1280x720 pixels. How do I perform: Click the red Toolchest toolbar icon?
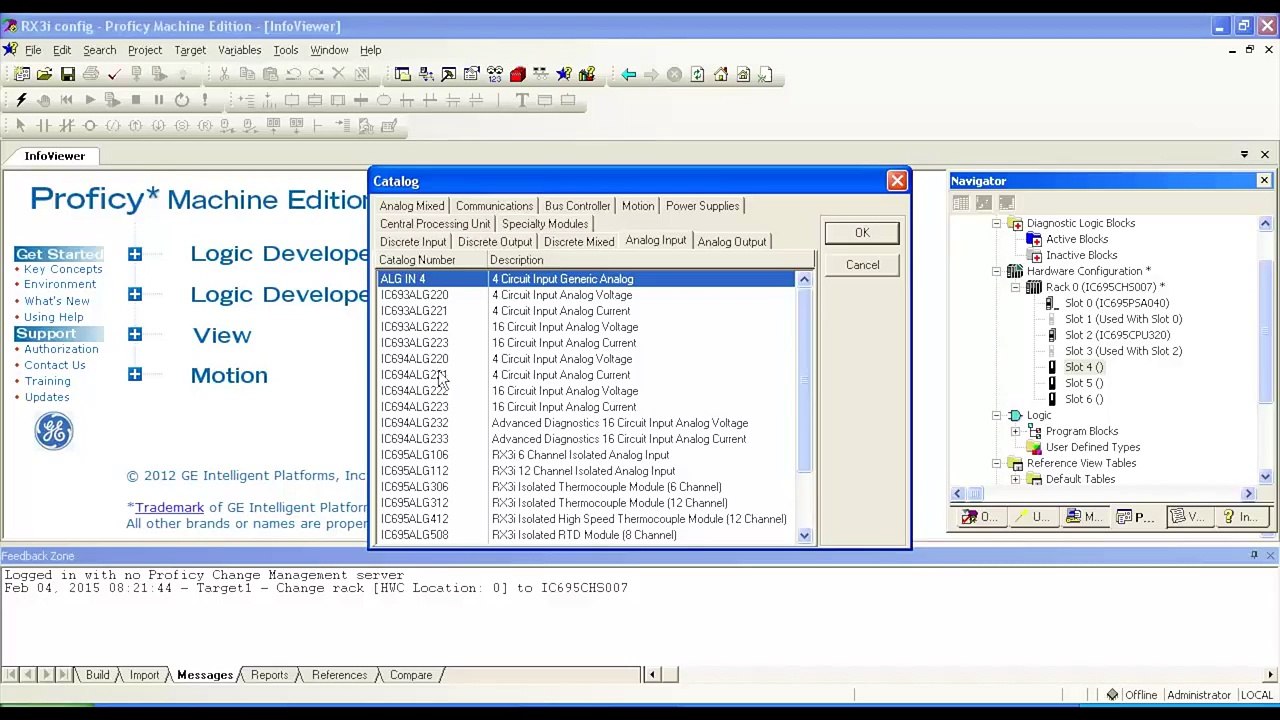[517, 74]
